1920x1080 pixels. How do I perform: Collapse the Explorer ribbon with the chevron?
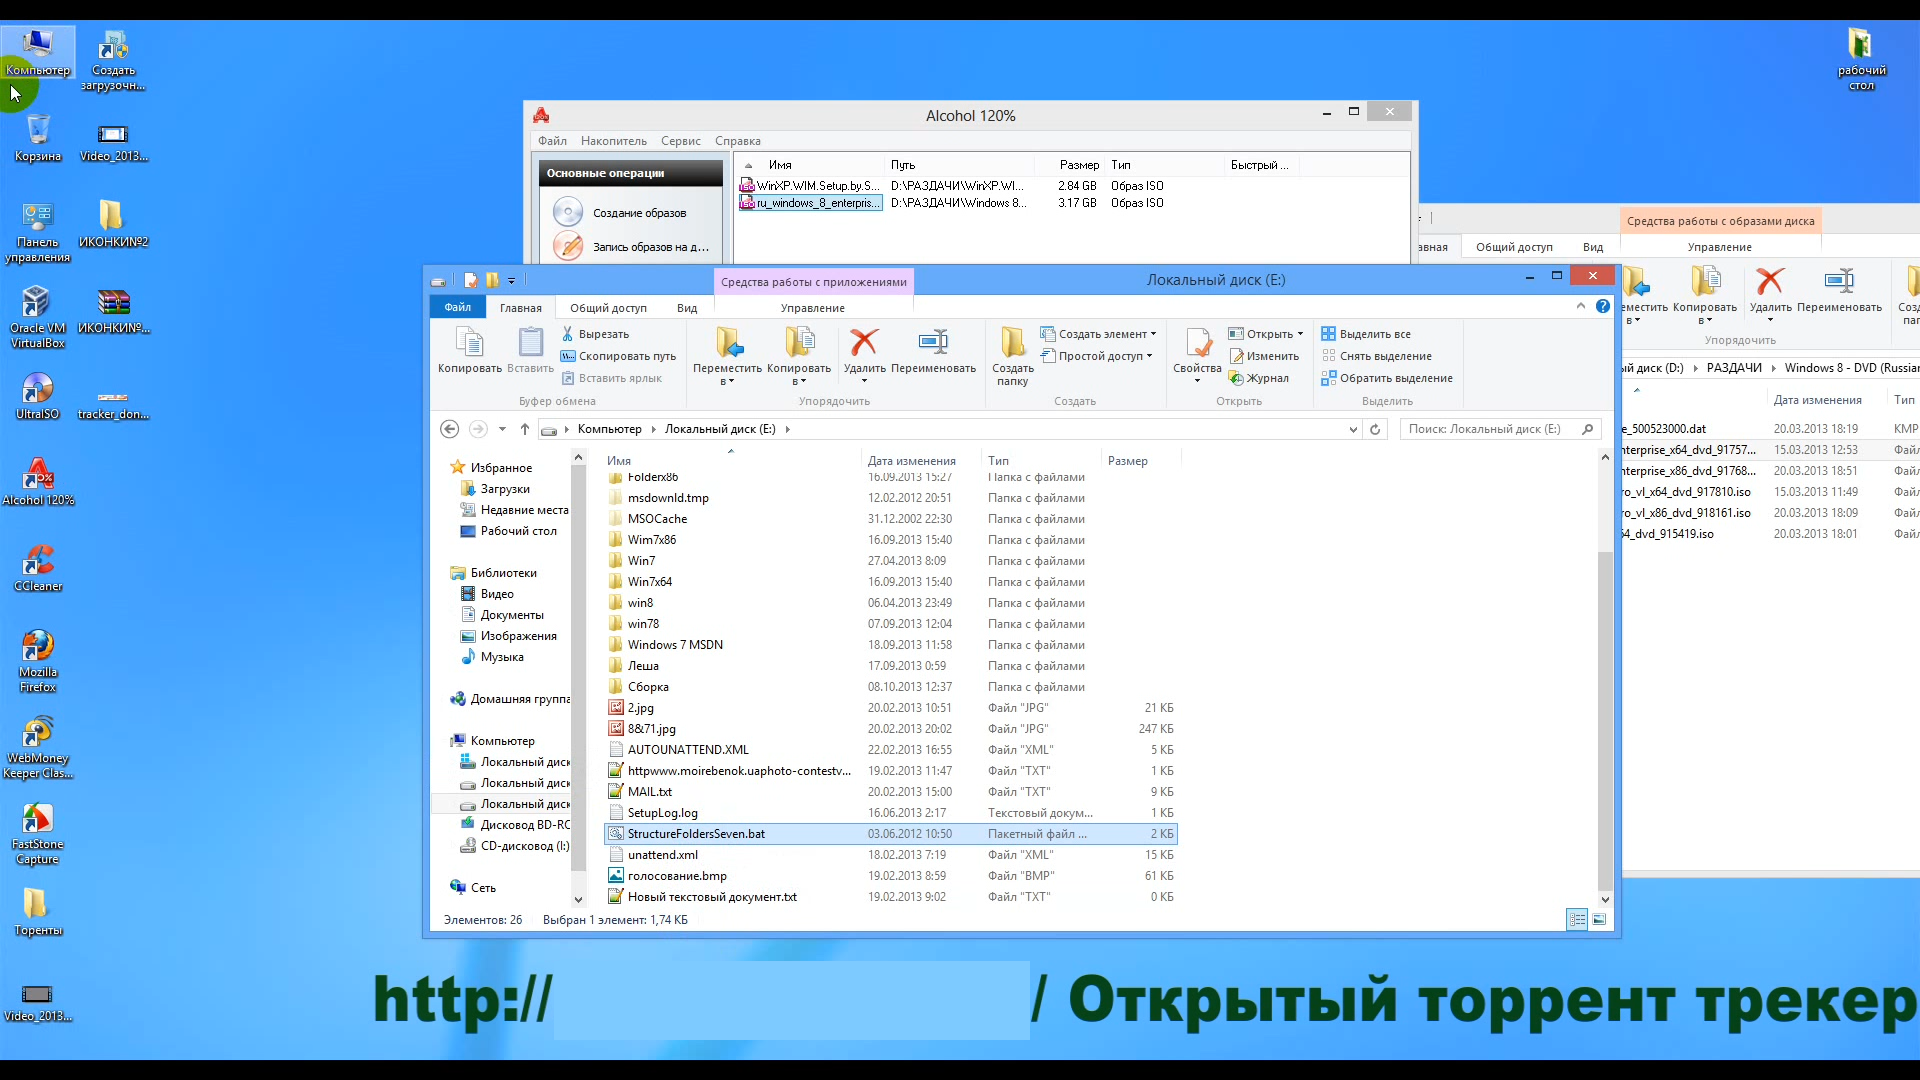[1581, 306]
